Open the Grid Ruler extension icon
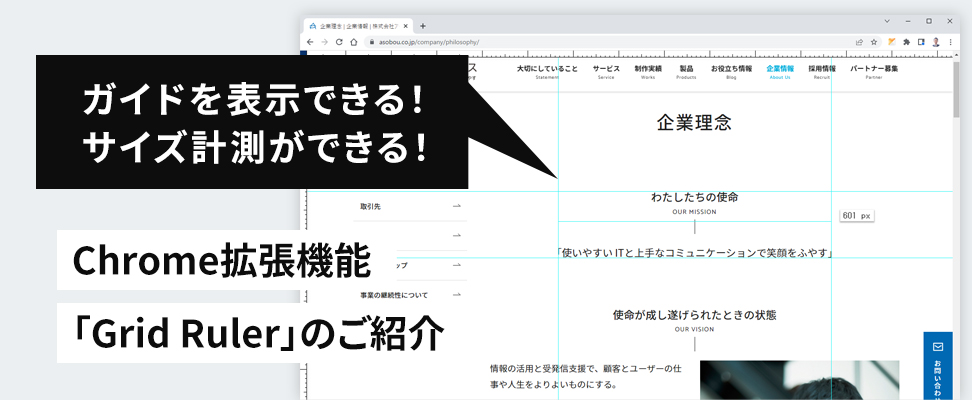Screen dimensions: 972x400 [x=892, y=42]
